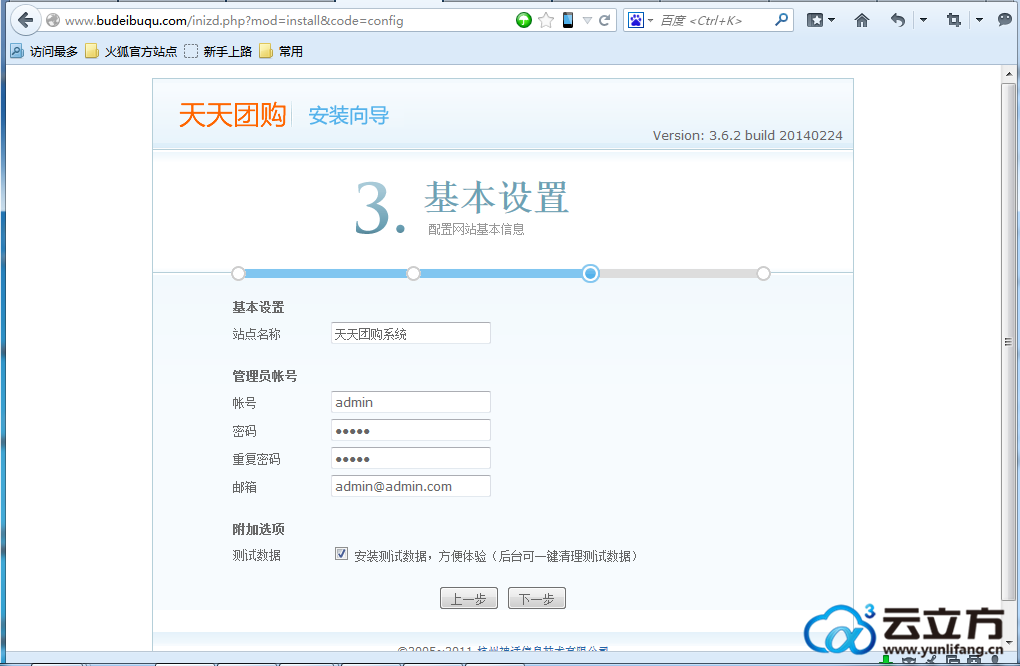The width and height of the screenshot is (1020, 666).
Task: Click the 附加选项 section heading
Action: (258, 529)
